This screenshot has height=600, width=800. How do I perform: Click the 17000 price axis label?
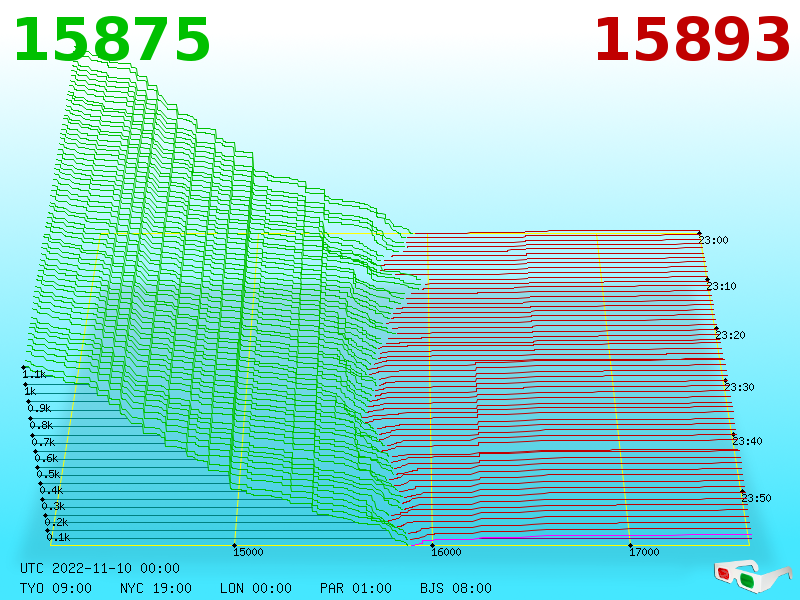pyautogui.click(x=644, y=552)
